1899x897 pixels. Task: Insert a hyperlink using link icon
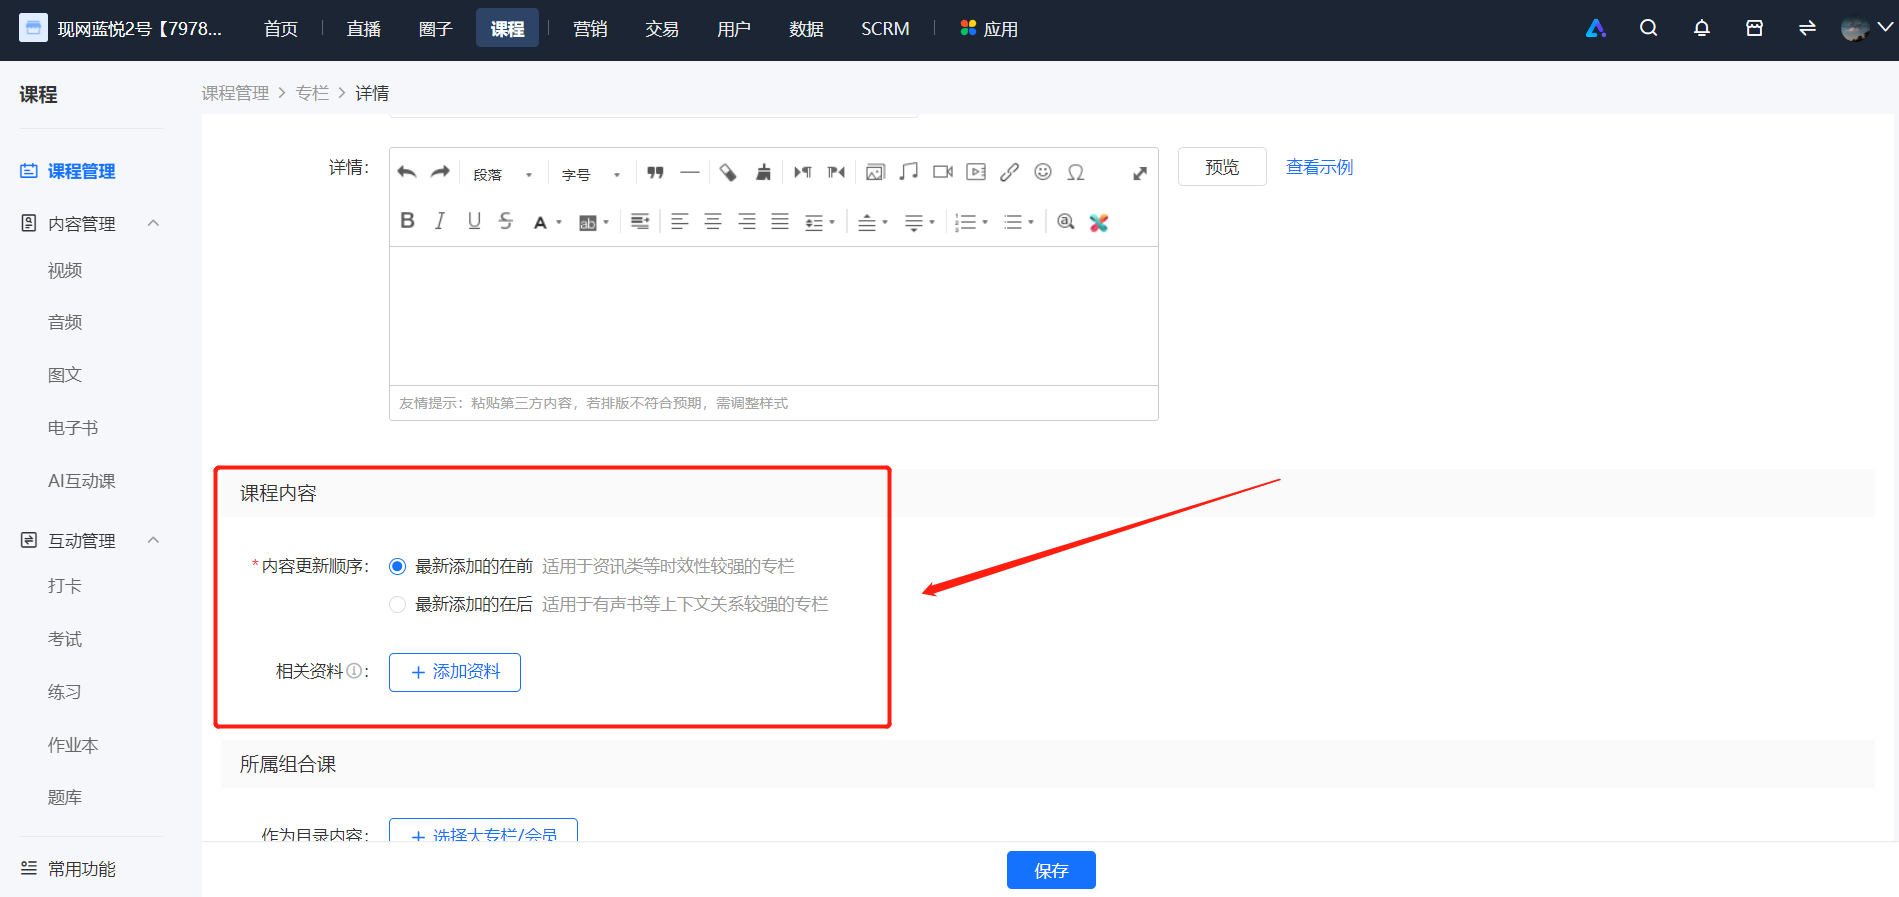(1009, 172)
